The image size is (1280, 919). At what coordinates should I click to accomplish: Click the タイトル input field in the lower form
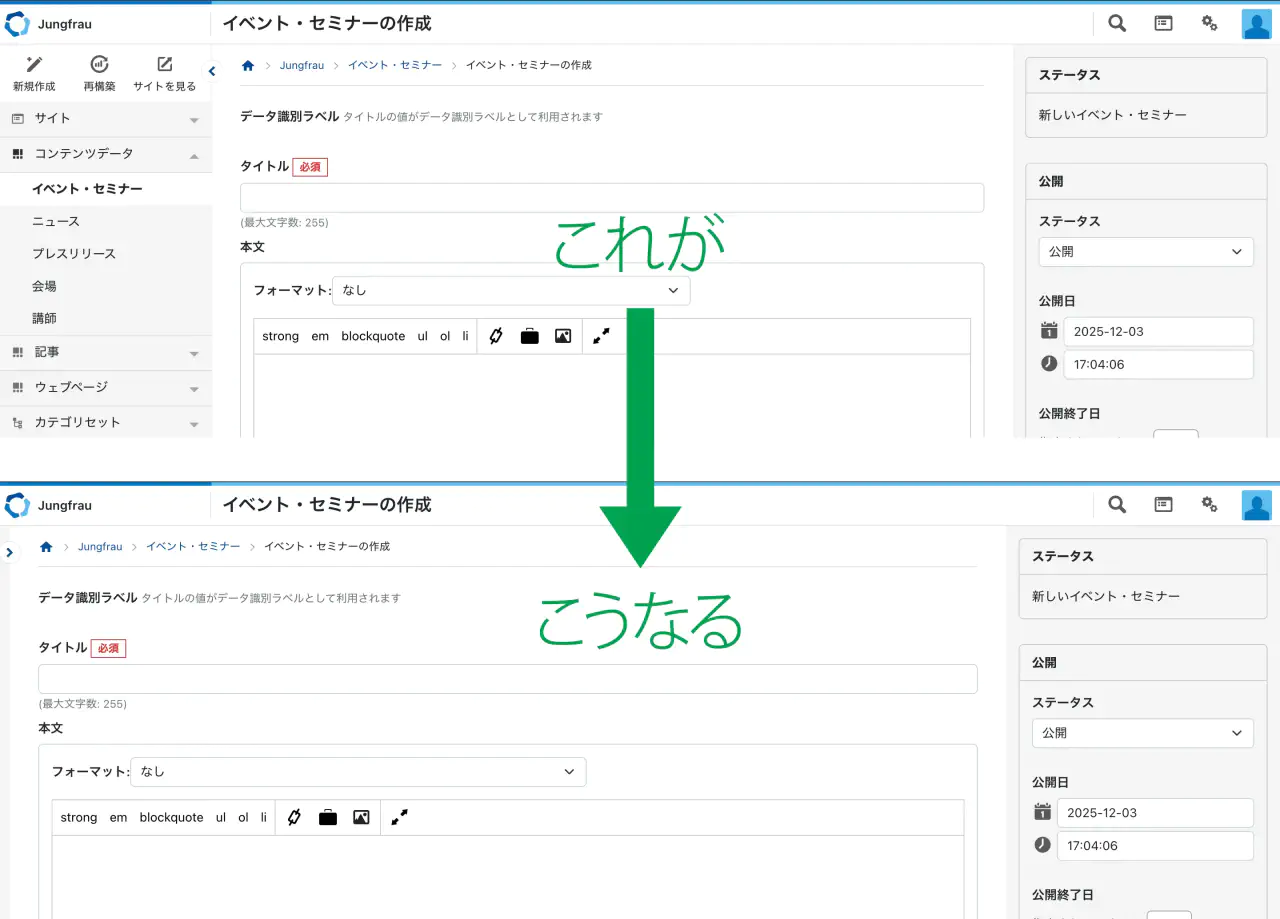[507, 679]
